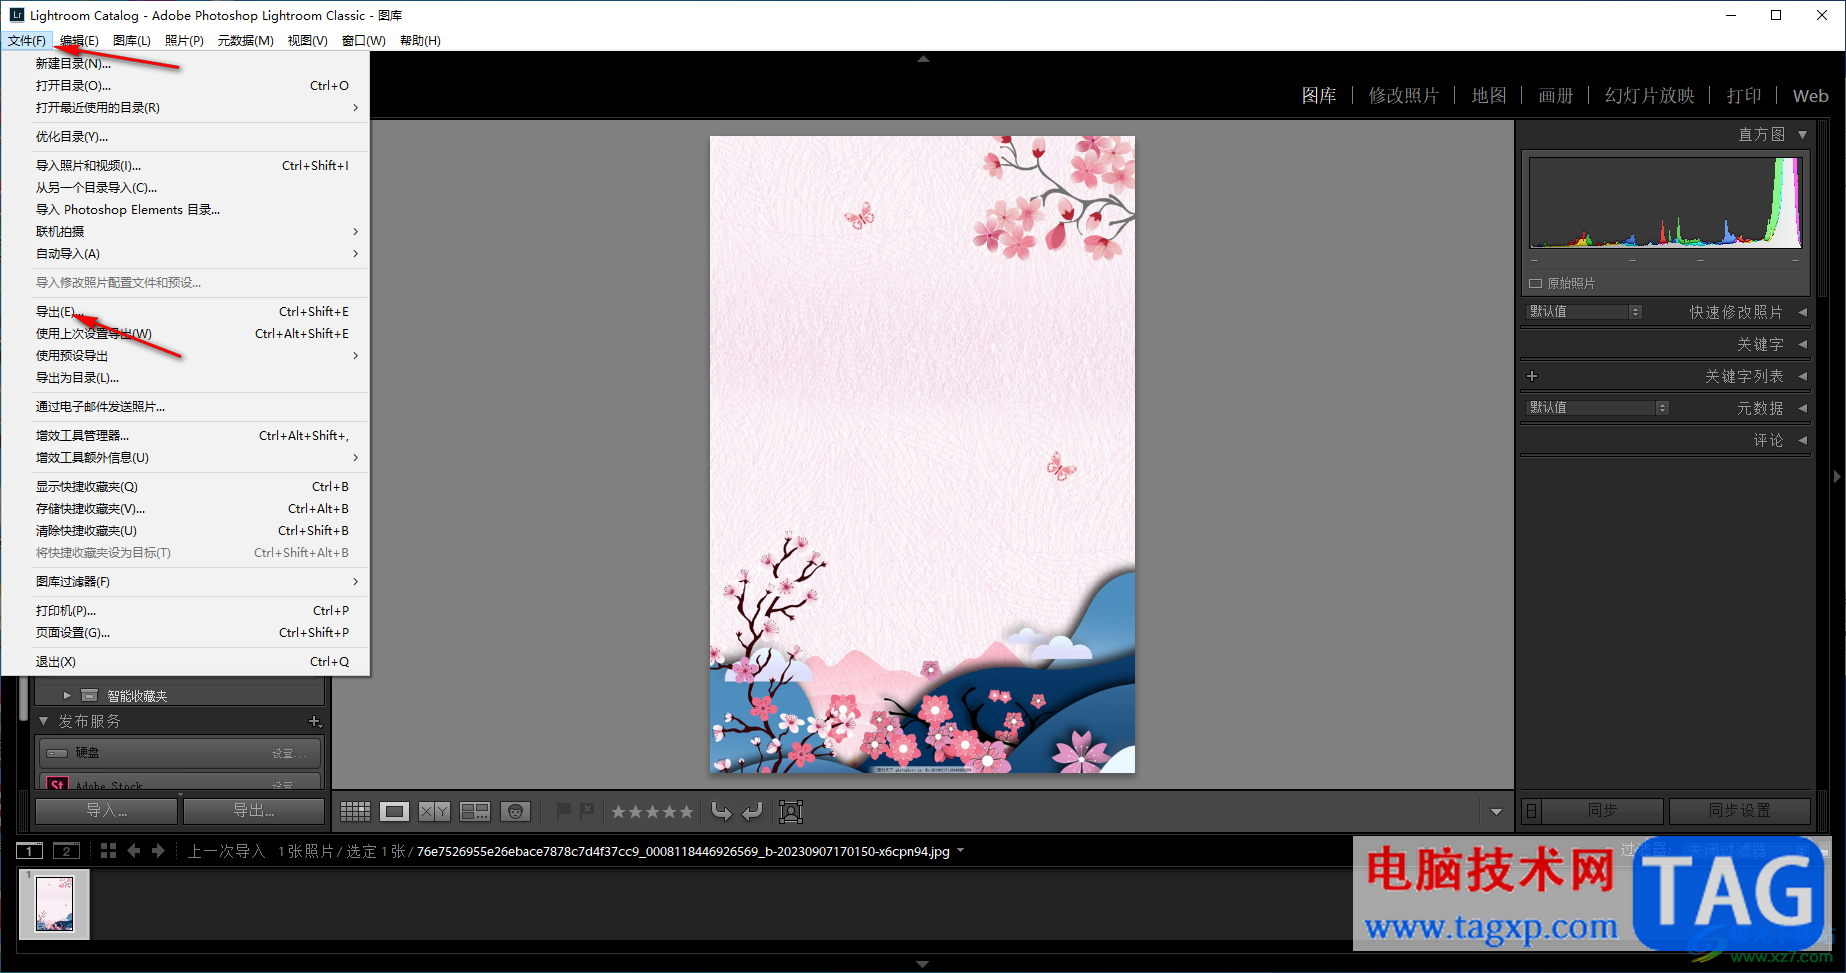Screen dimensions: 1846x973
Task: Hide the bottom filmstrip panel
Action: tap(923, 964)
